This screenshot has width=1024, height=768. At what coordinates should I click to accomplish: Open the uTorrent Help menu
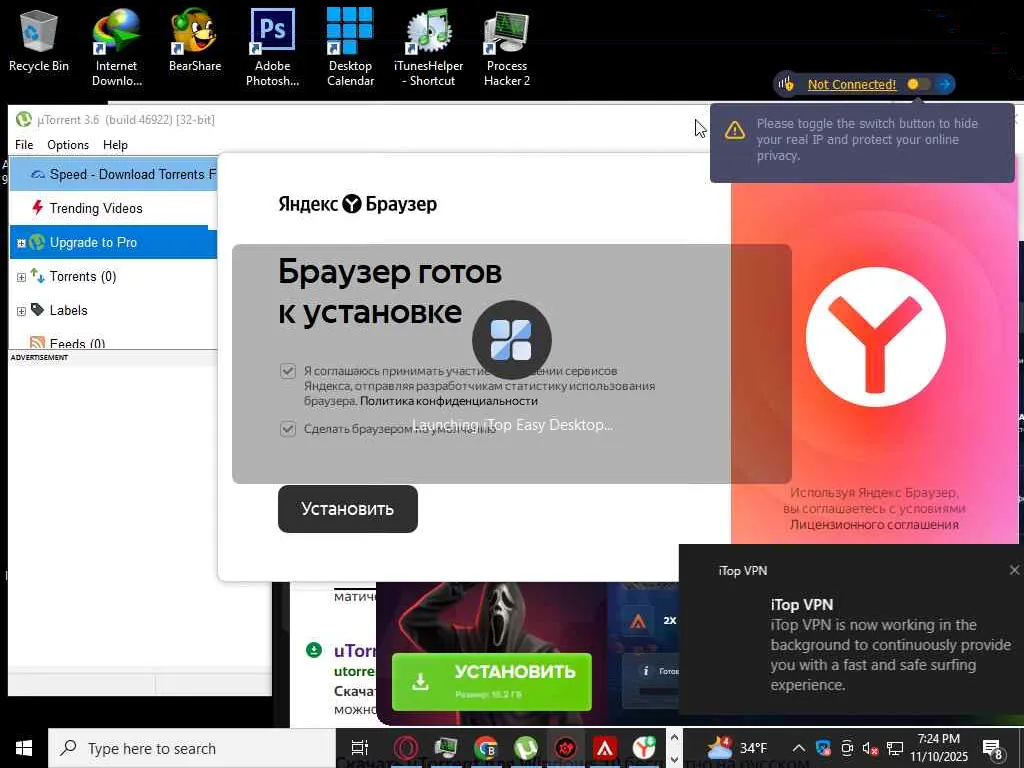115,144
